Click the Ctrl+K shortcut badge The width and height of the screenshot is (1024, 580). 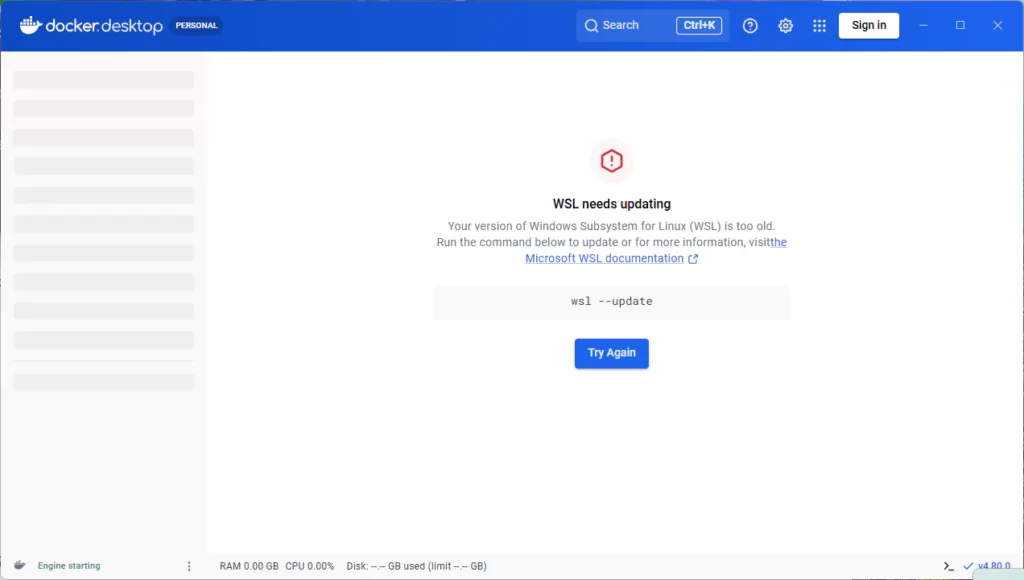[699, 25]
